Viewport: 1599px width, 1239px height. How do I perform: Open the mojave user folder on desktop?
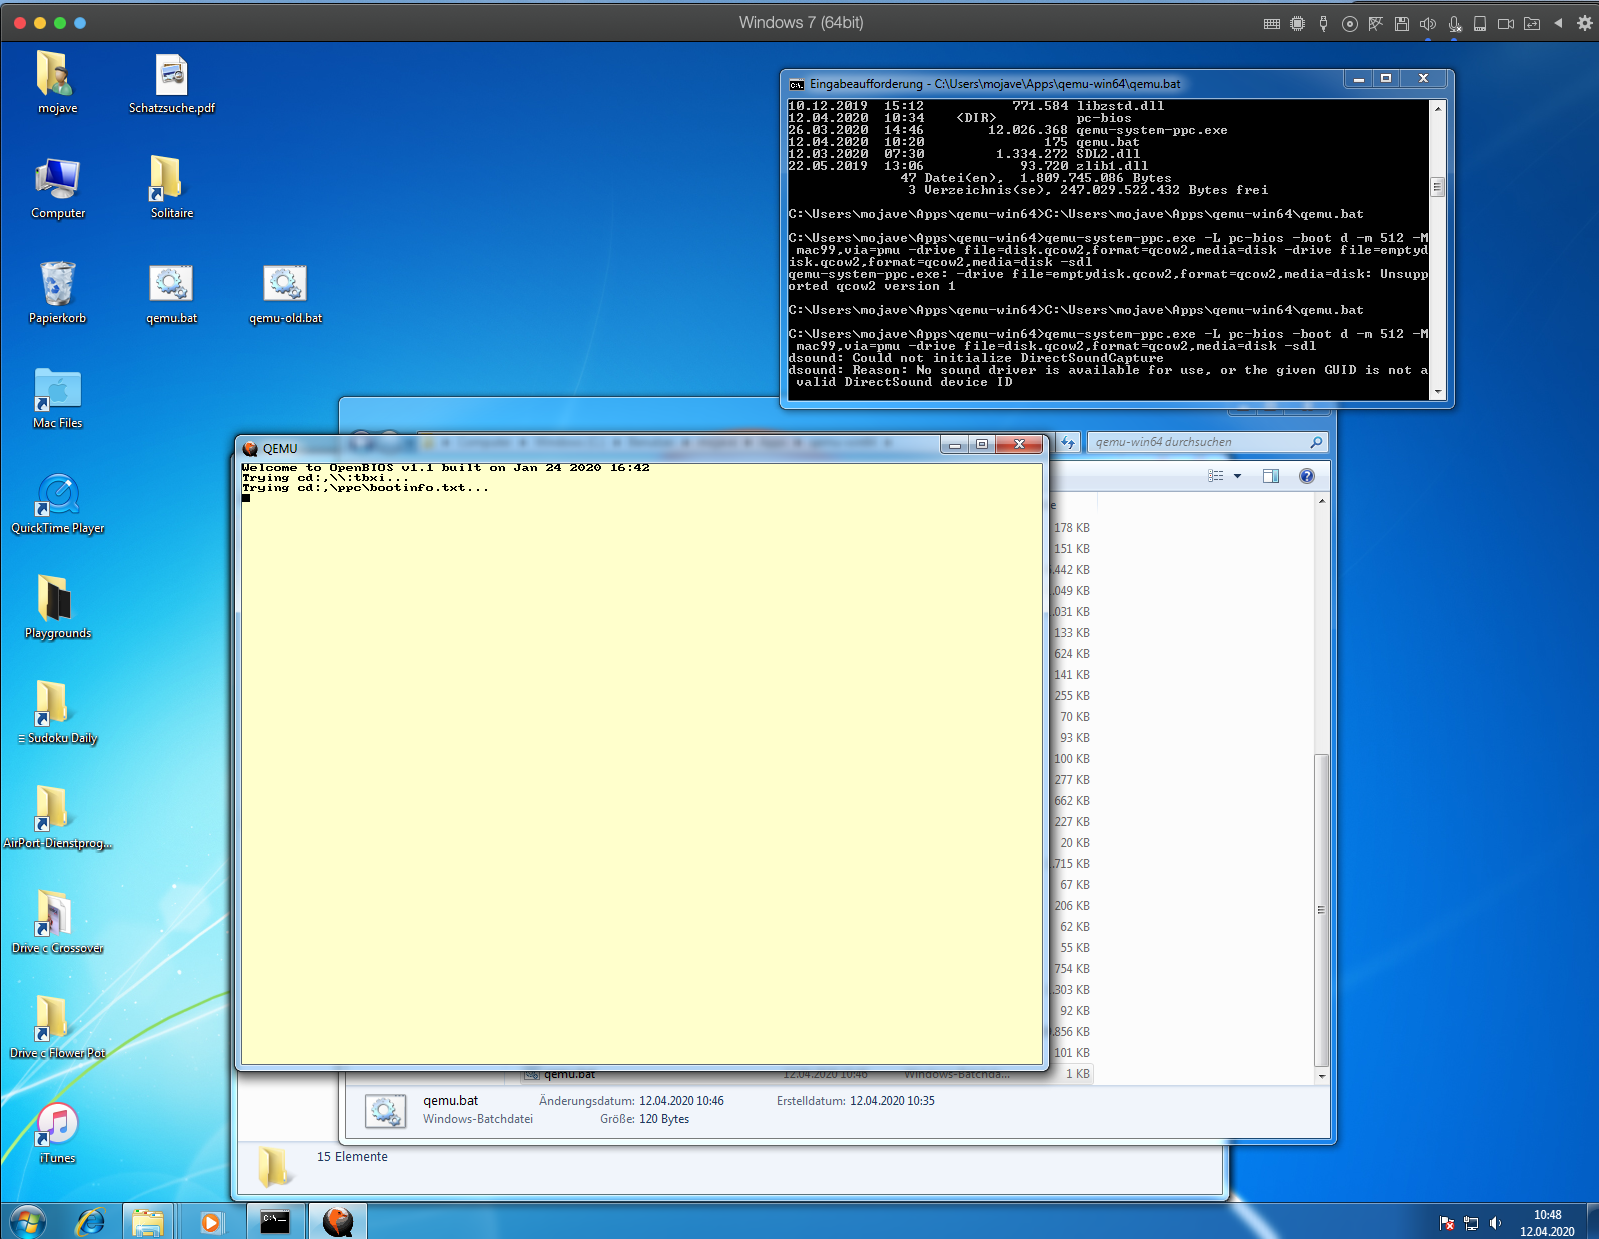click(x=57, y=83)
